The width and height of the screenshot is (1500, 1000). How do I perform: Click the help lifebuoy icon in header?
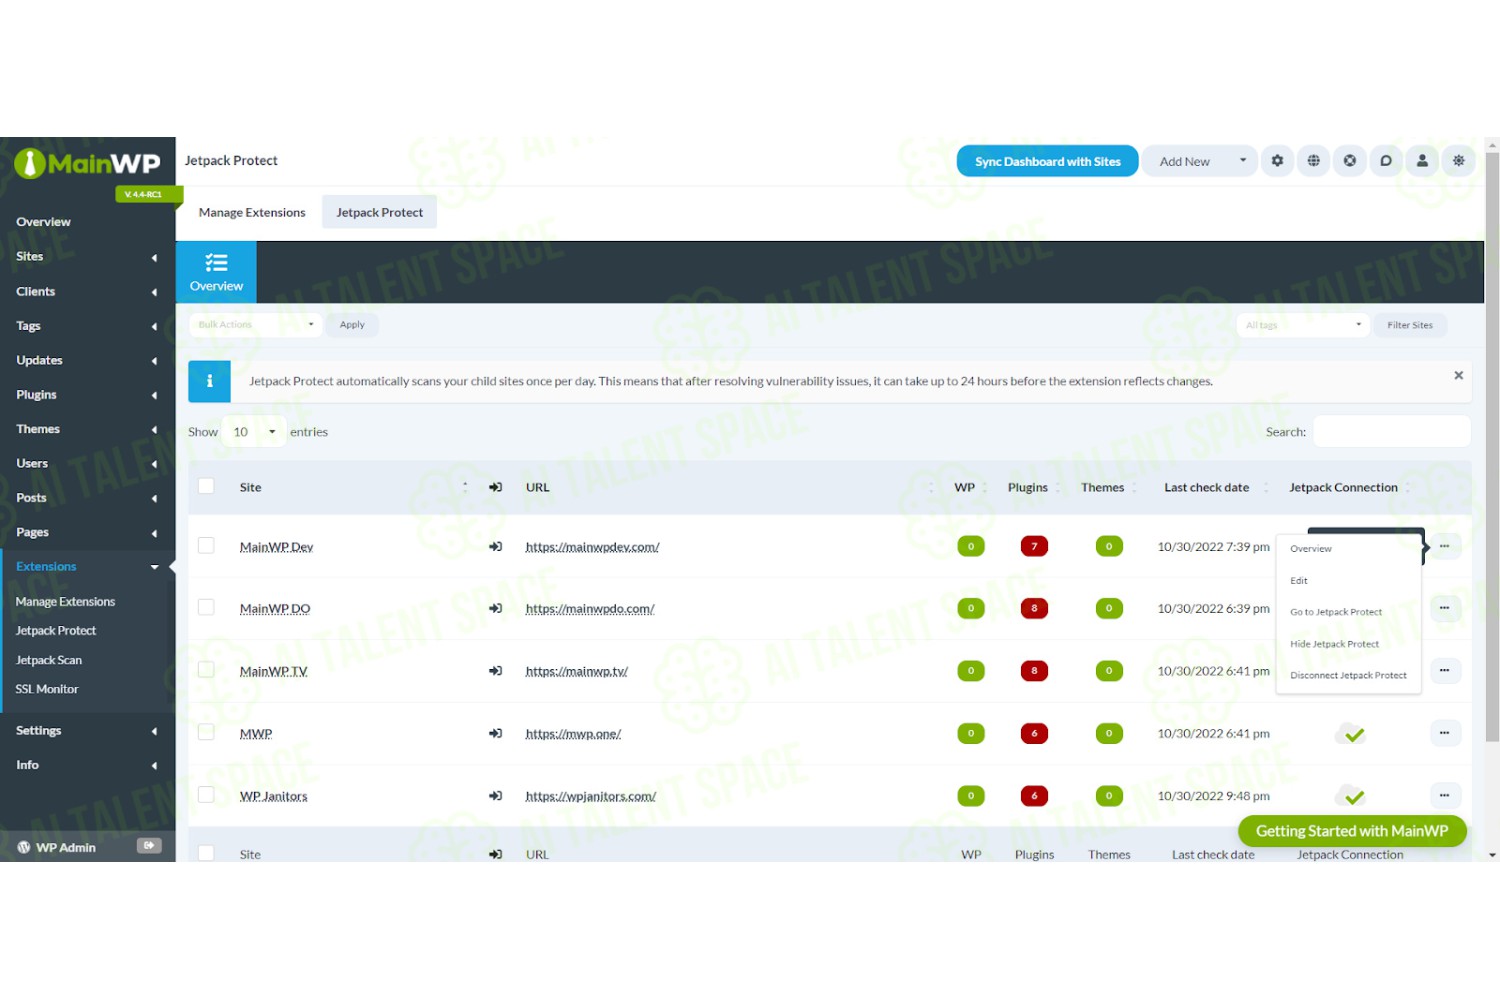click(x=1350, y=161)
